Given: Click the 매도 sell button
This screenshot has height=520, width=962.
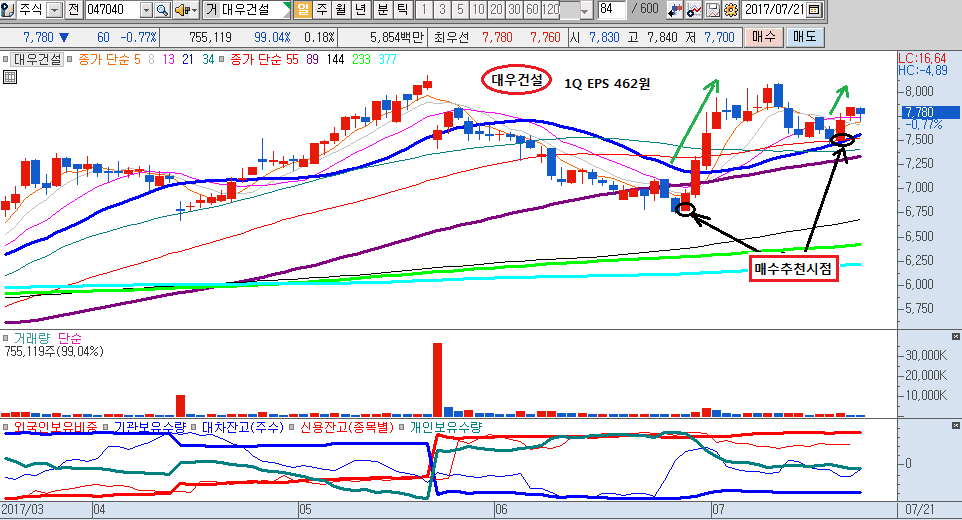Looking at the screenshot, I should pyautogui.click(x=804, y=37).
